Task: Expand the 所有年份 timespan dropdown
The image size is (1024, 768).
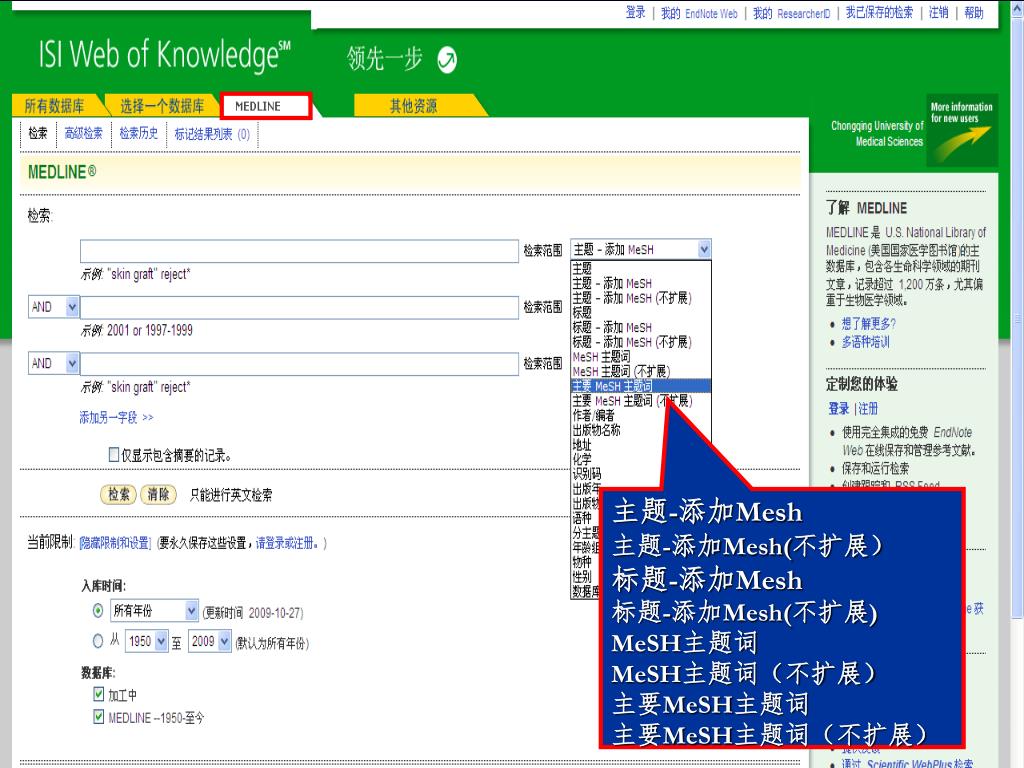Action: (x=154, y=611)
